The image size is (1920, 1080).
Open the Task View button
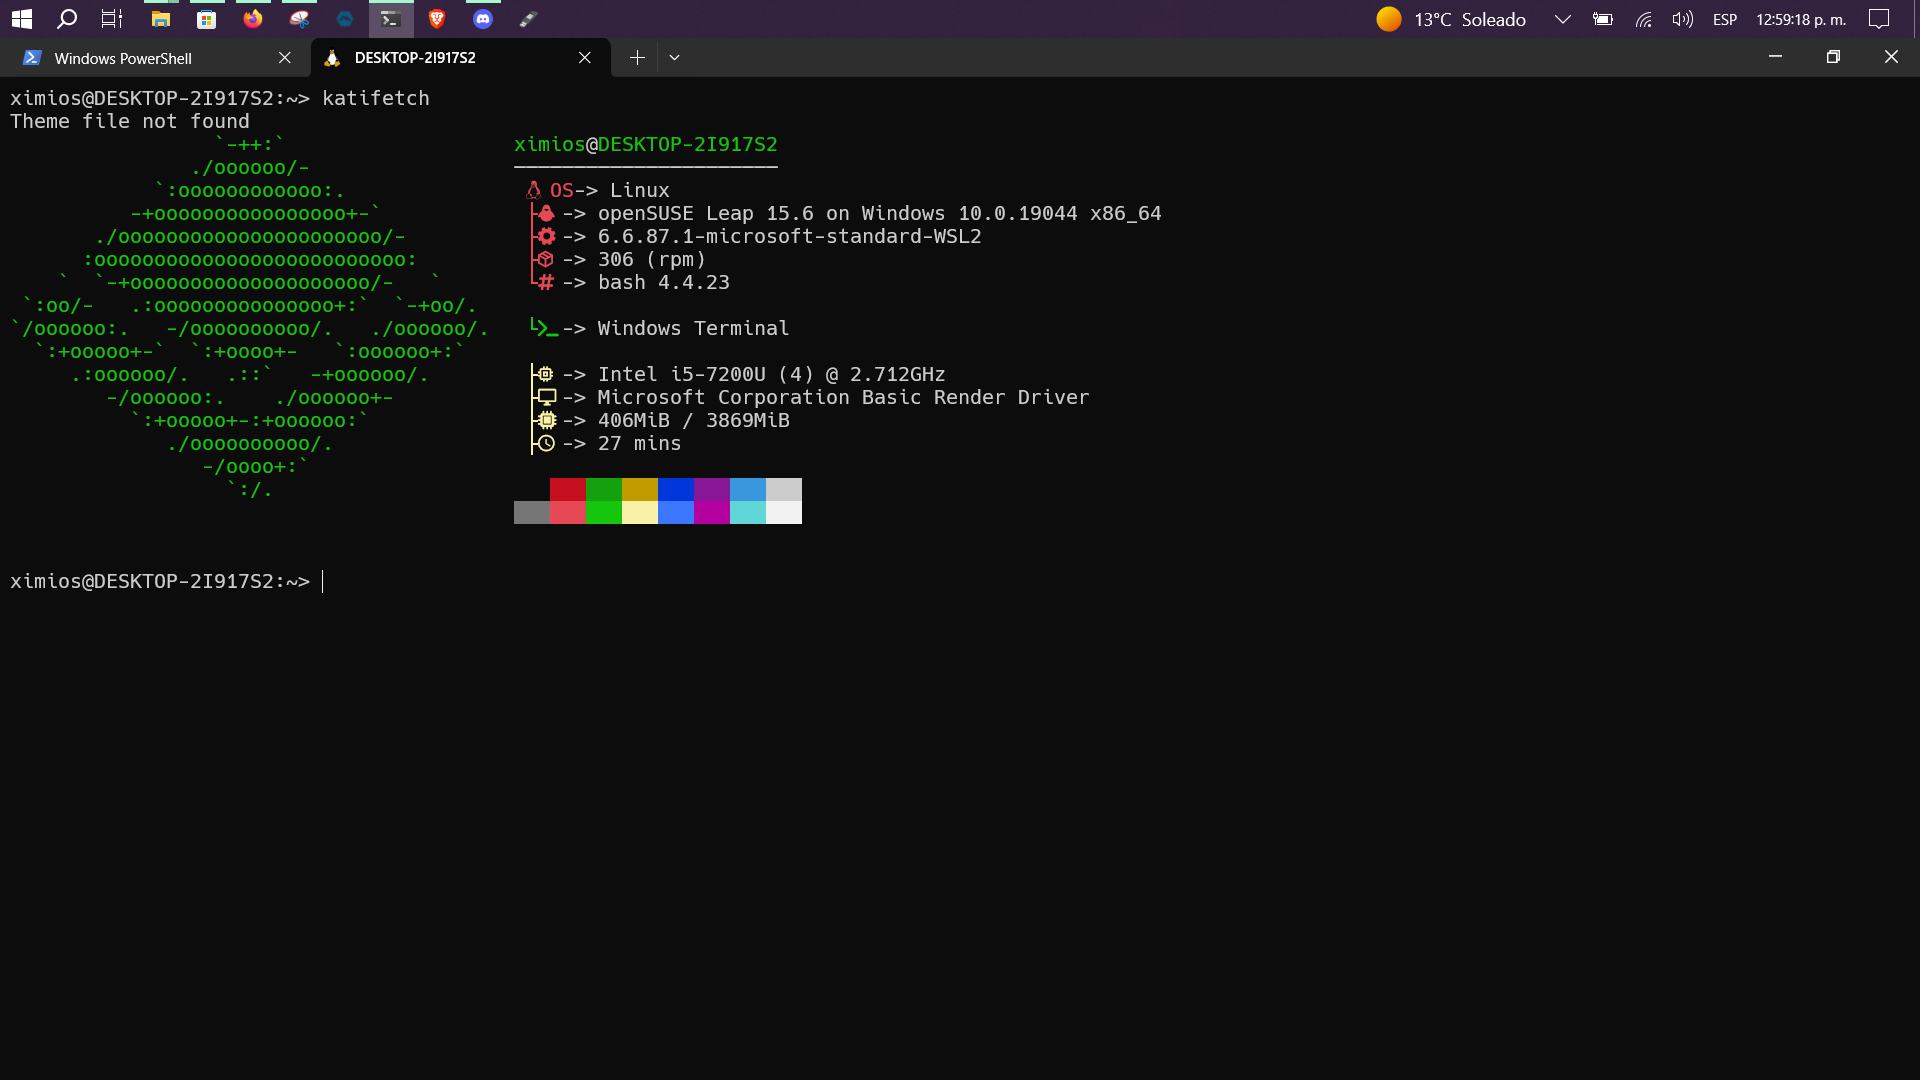pyautogui.click(x=112, y=19)
